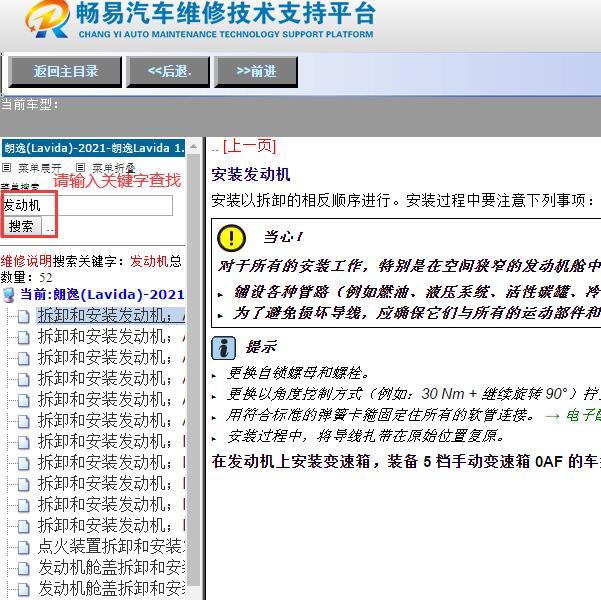Image resolution: width=601 pixels, height=600 pixels.
Task: Click the tip line mentioning 30 Nm + 继续旋转 90°
Action: [x=413, y=394]
